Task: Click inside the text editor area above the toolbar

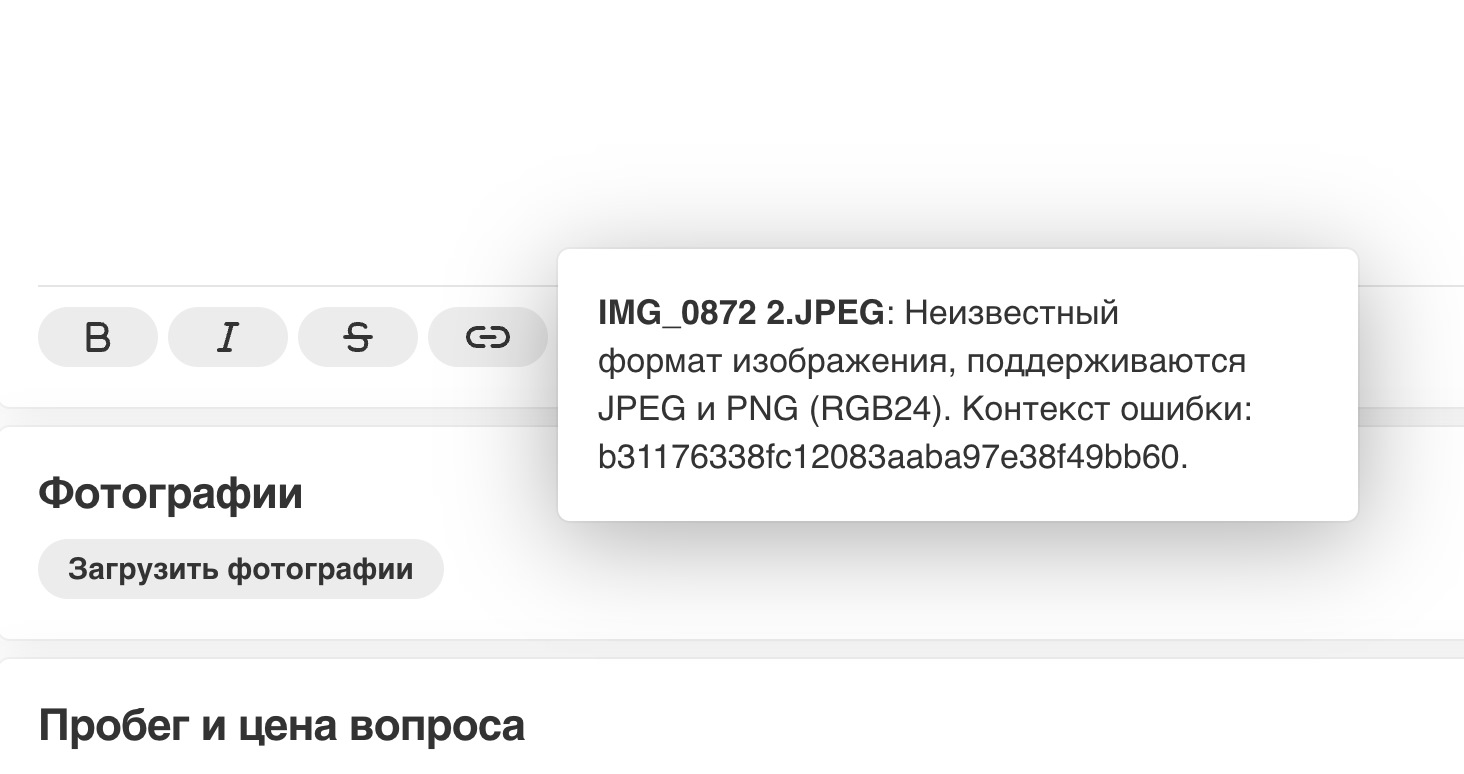Action: (x=300, y=150)
